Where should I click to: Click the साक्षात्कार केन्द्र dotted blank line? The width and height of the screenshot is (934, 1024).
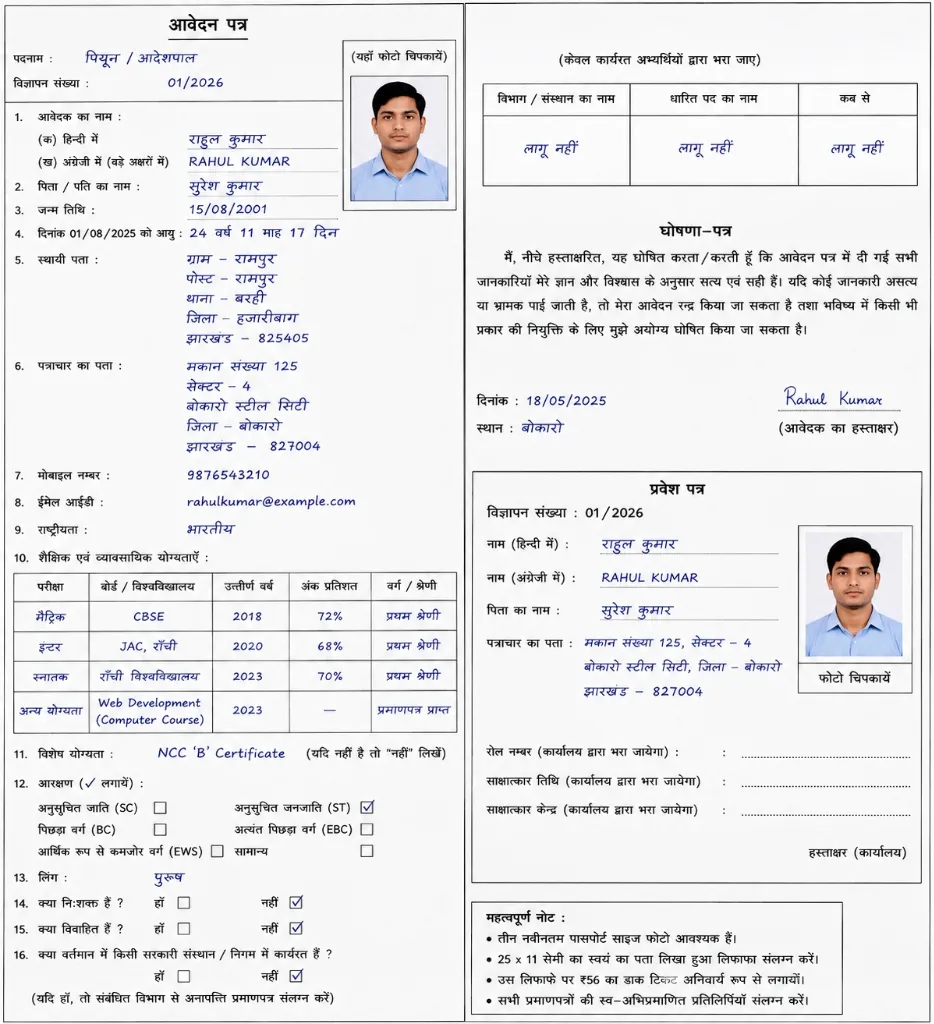pos(826,812)
